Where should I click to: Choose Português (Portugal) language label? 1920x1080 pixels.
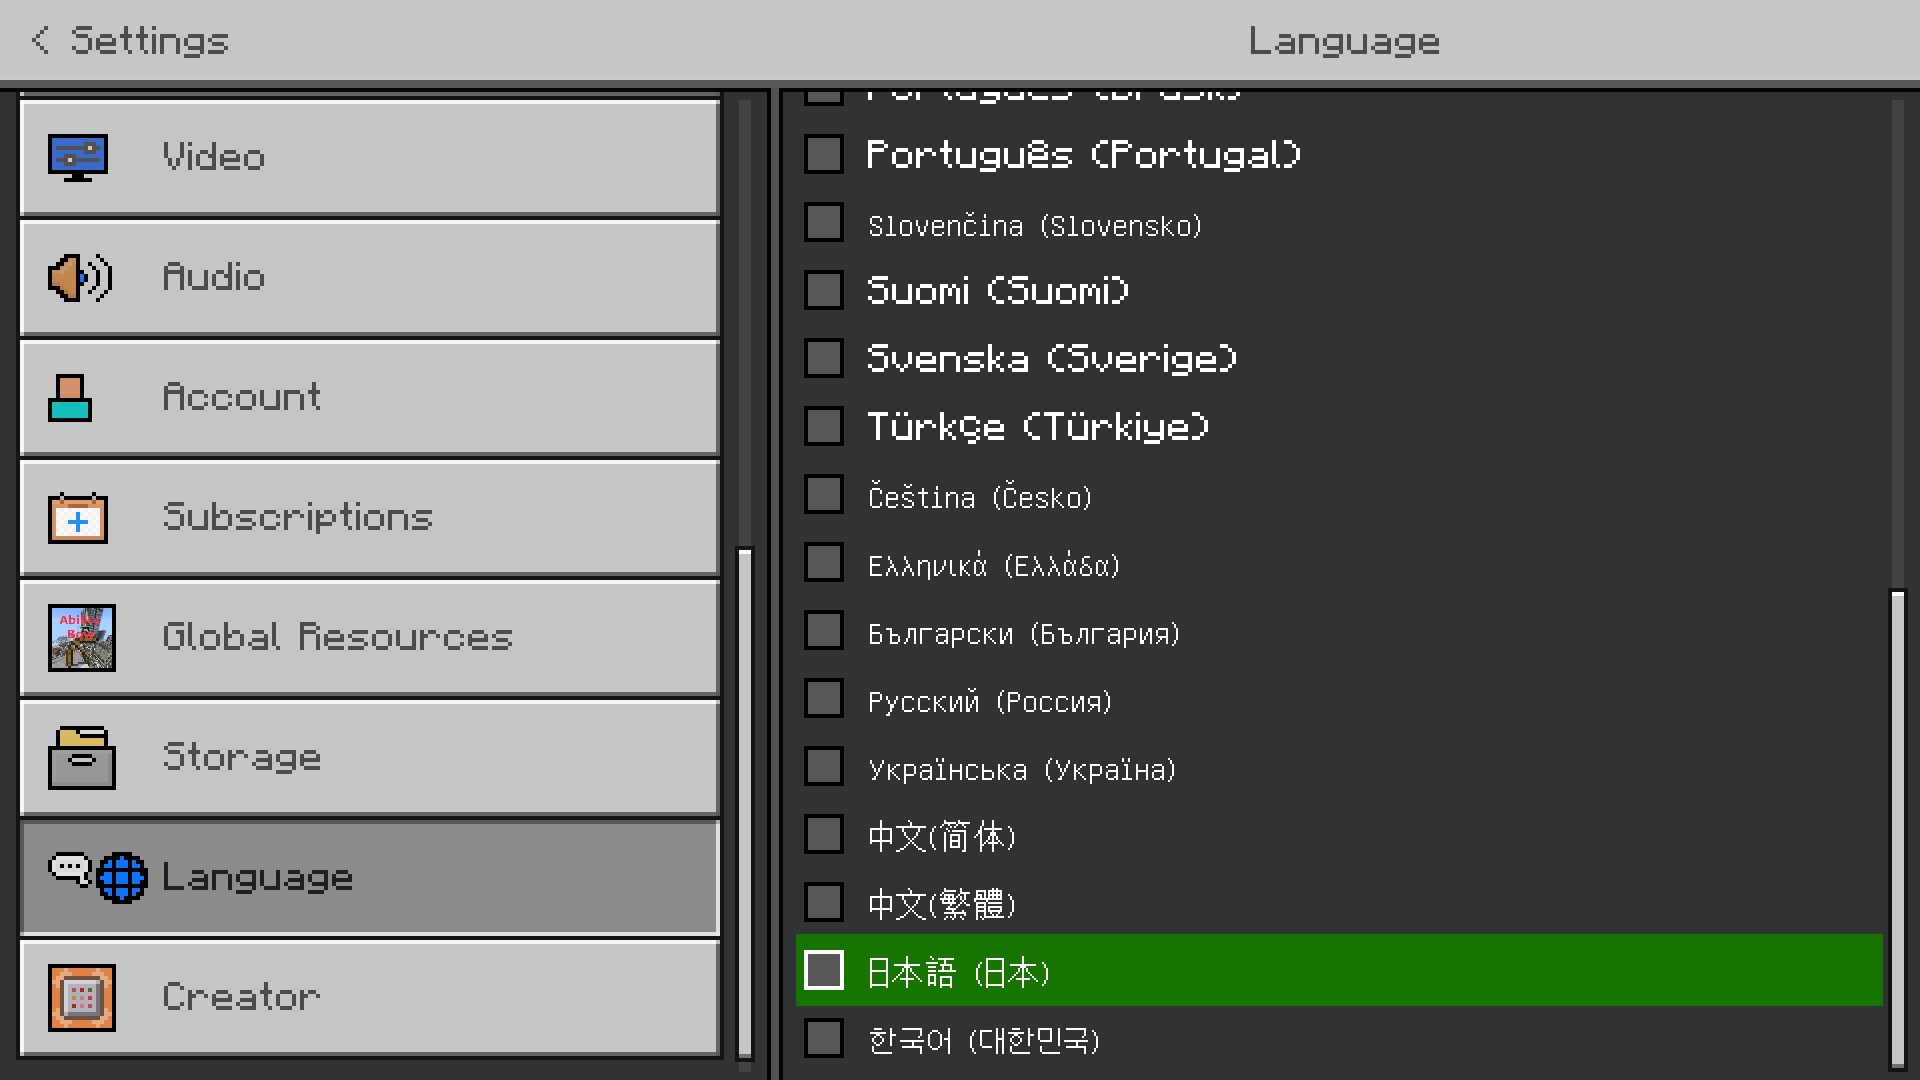coord(1083,155)
